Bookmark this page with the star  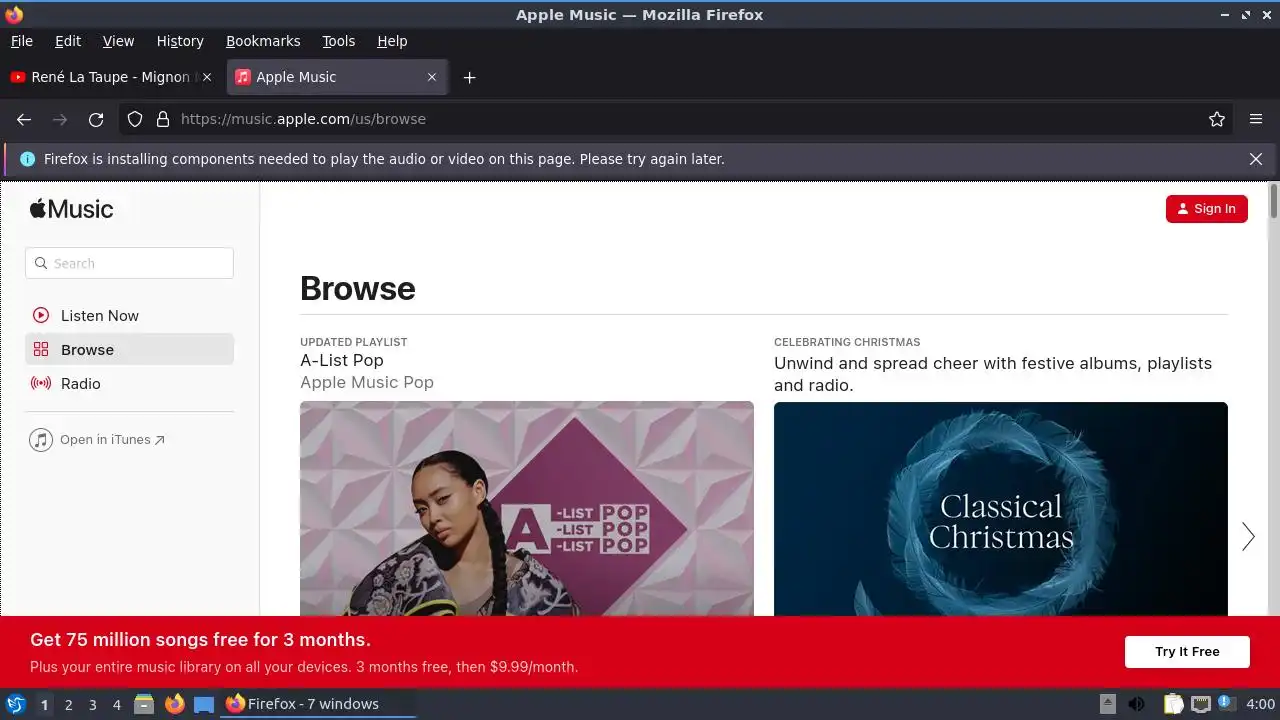[x=1217, y=119]
